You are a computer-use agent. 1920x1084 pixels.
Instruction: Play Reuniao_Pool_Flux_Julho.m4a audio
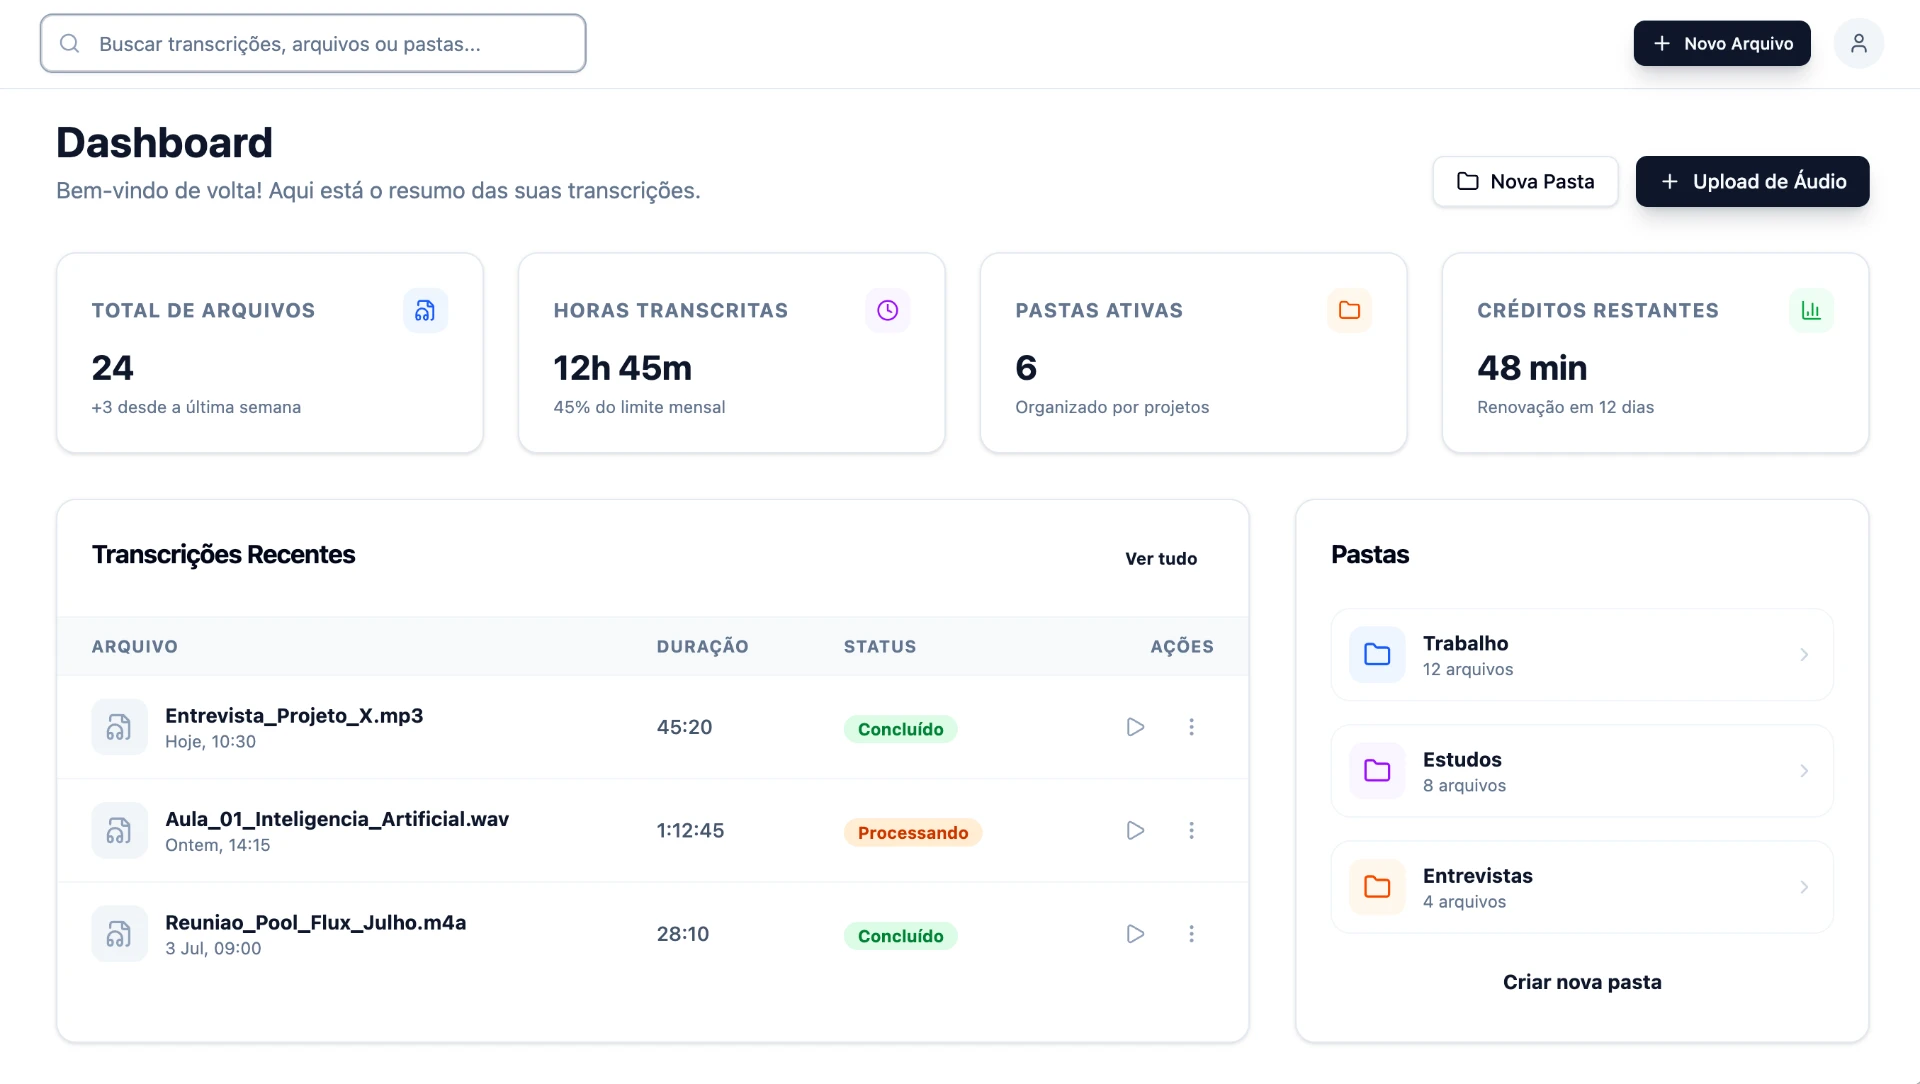1135,934
